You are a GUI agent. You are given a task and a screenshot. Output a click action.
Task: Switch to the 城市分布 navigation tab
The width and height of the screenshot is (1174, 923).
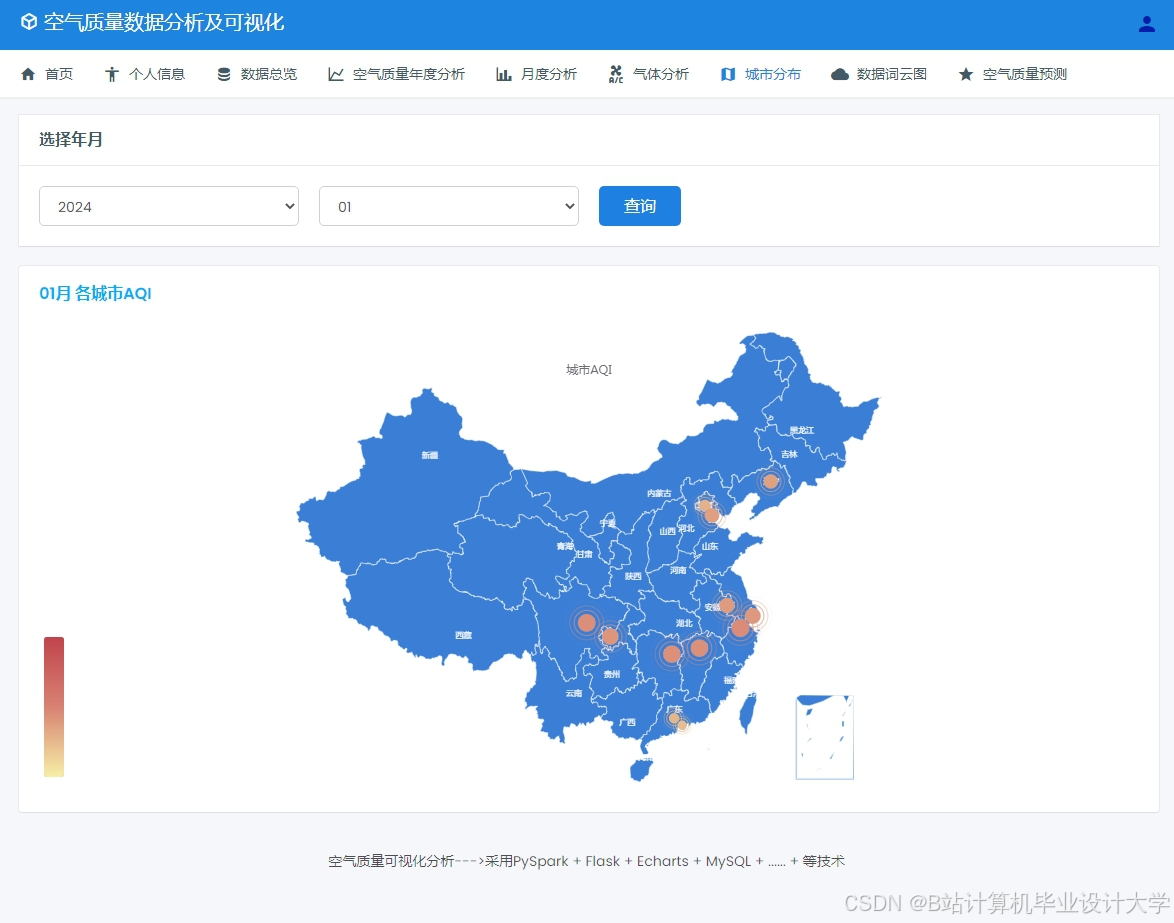pos(761,73)
